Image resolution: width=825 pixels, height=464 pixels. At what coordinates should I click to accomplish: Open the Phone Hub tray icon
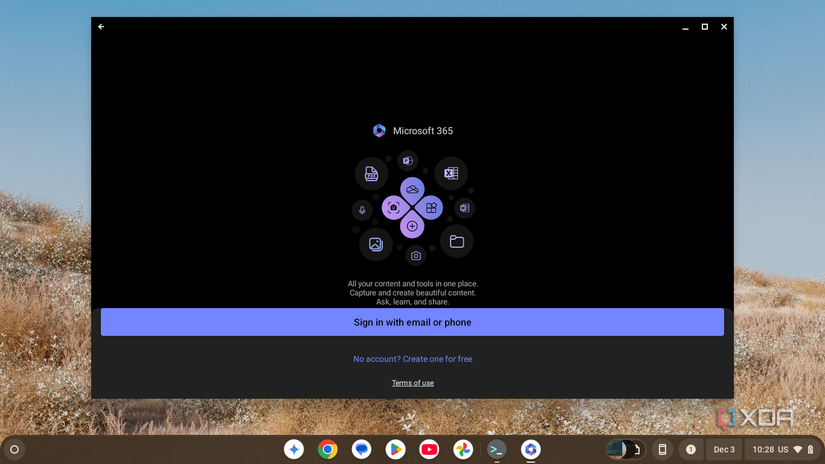click(x=662, y=449)
